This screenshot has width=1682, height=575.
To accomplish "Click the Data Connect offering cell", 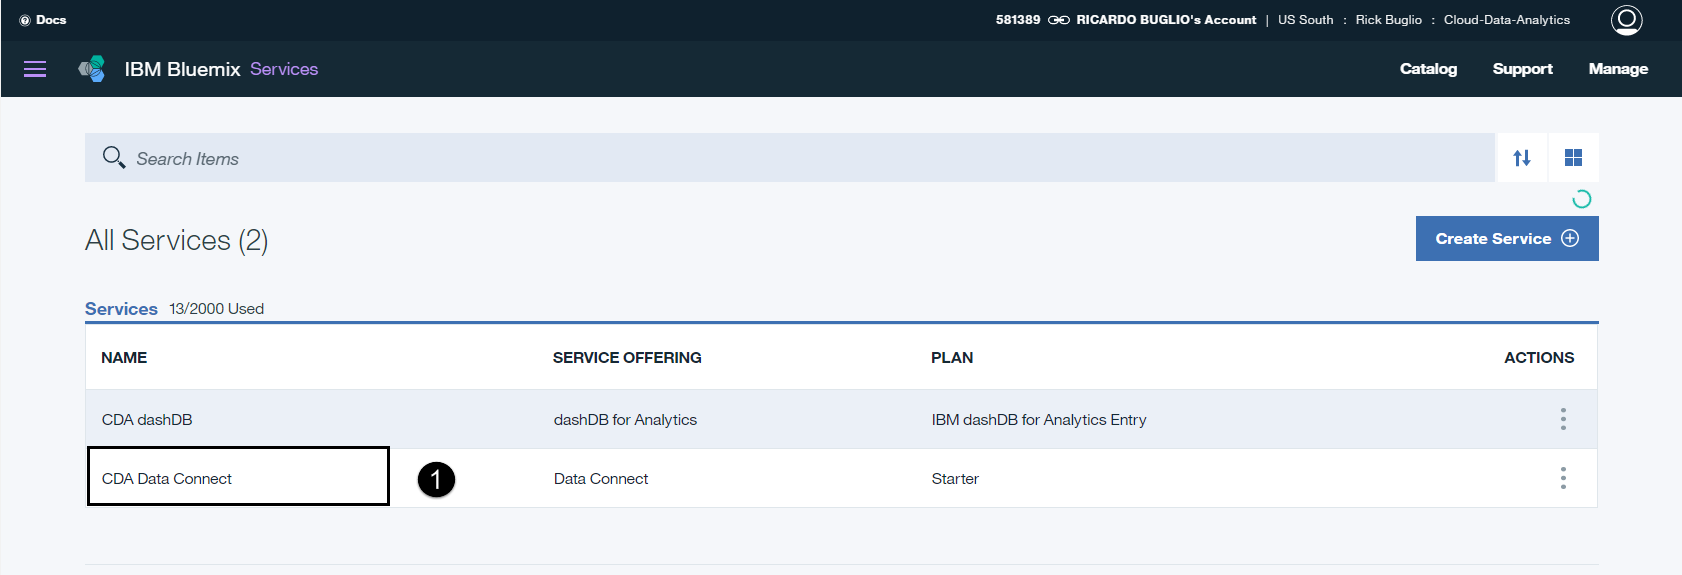I will point(601,479).
